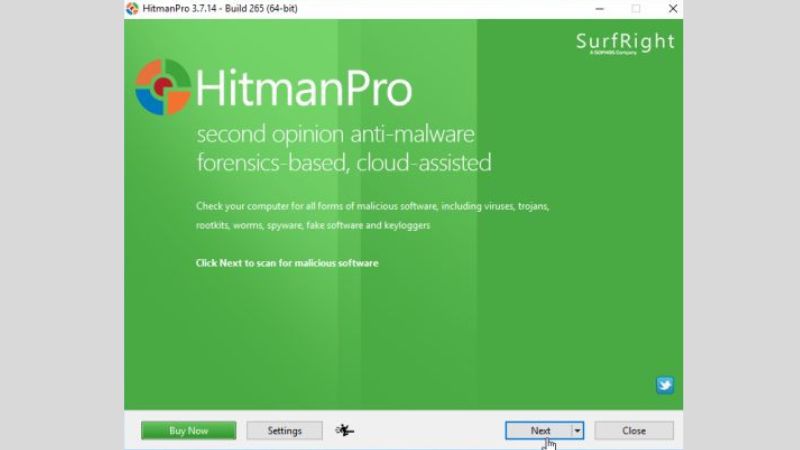Click the large HitmanPro crosshair logo

coord(163,87)
